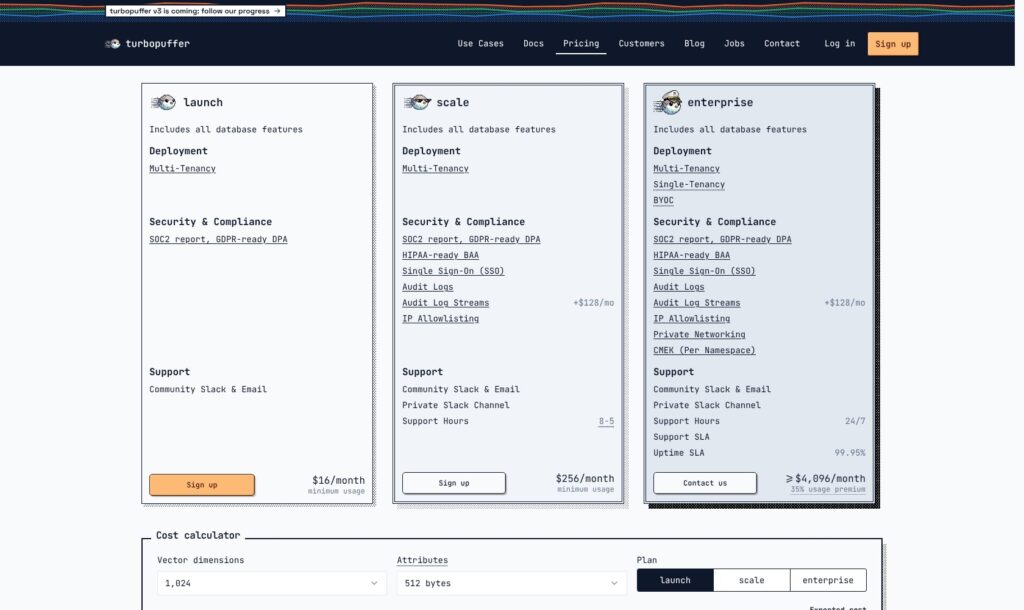This screenshot has width=1024, height=610.
Task: Click the enterprise plan captain pufferfish icon
Action: point(667,103)
